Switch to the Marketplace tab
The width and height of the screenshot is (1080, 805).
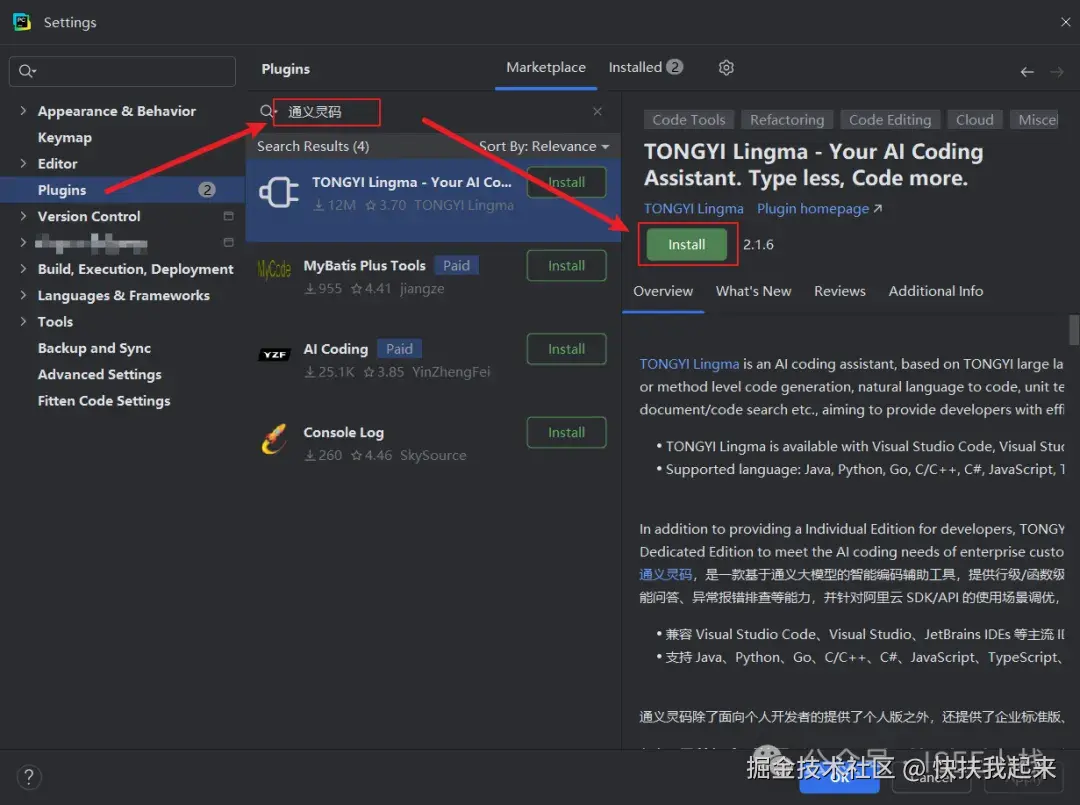[546, 67]
